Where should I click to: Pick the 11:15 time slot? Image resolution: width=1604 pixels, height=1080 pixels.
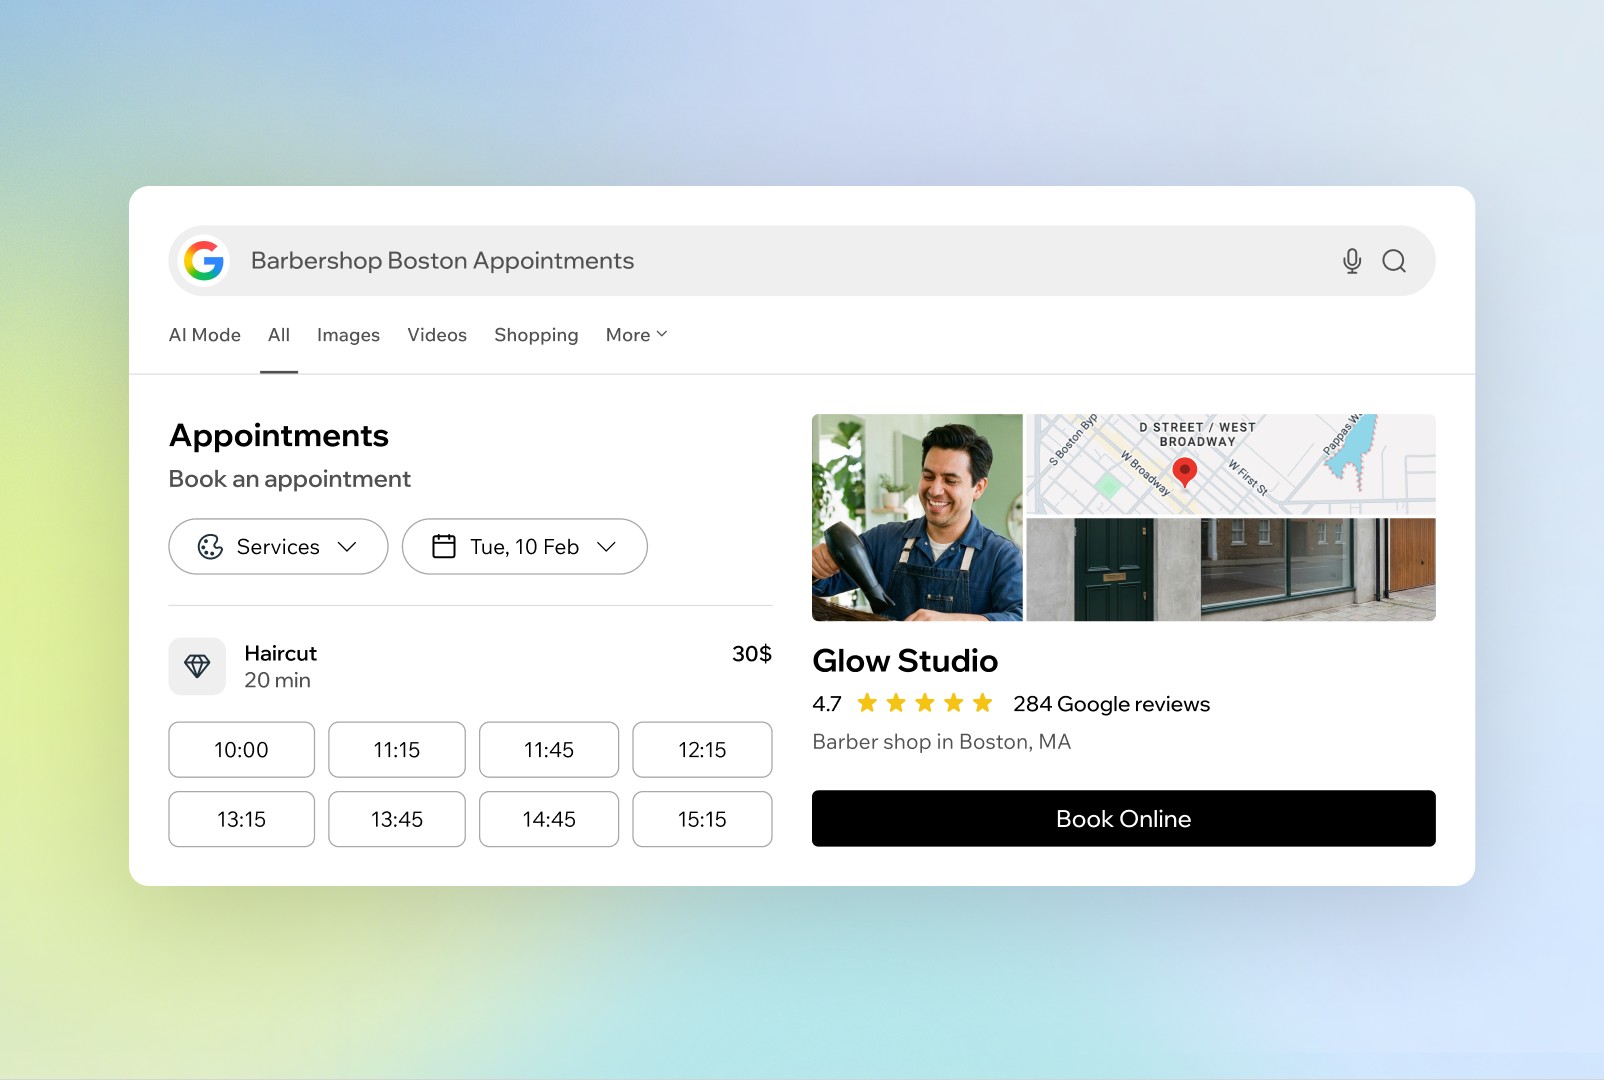click(x=397, y=750)
